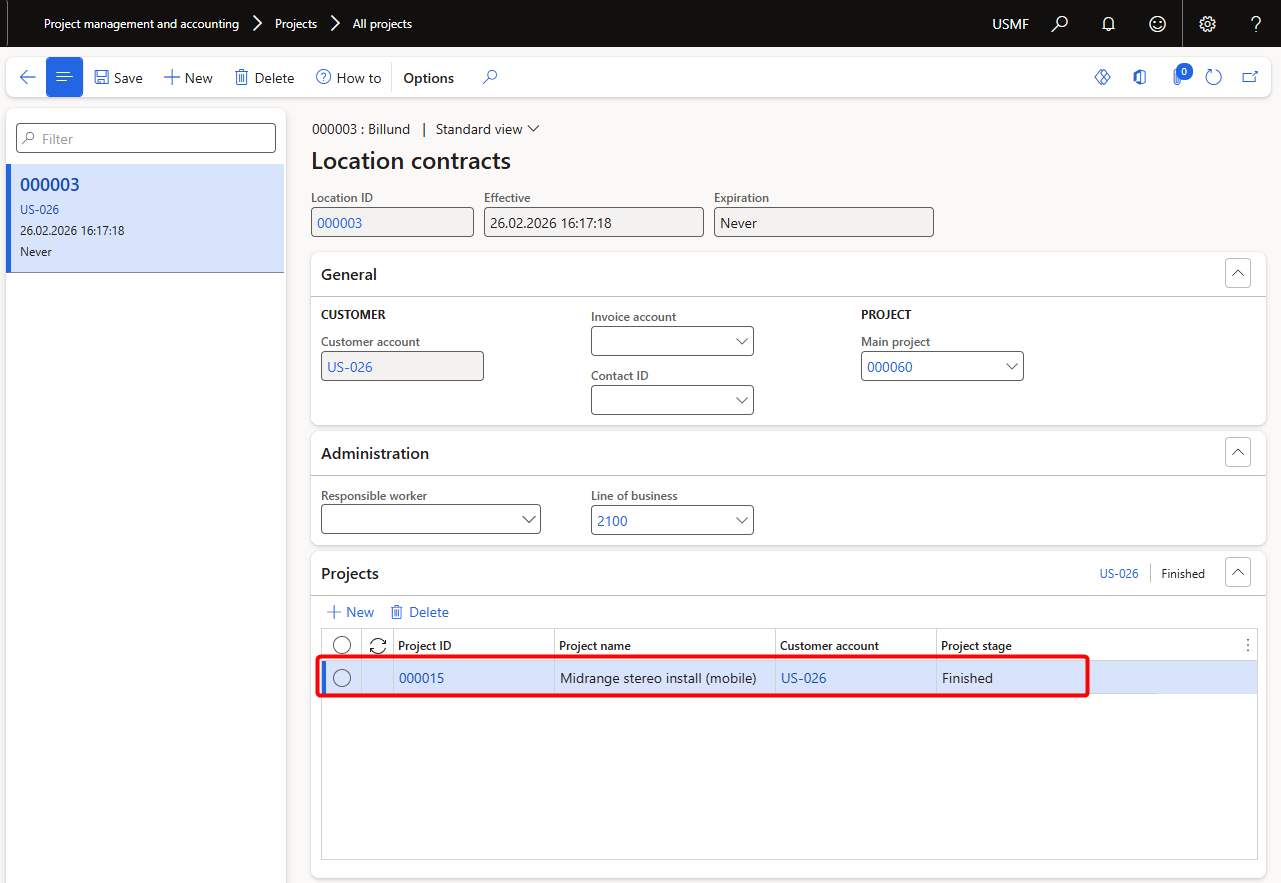Expand the Responsible worker dropdown

coord(528,520)
